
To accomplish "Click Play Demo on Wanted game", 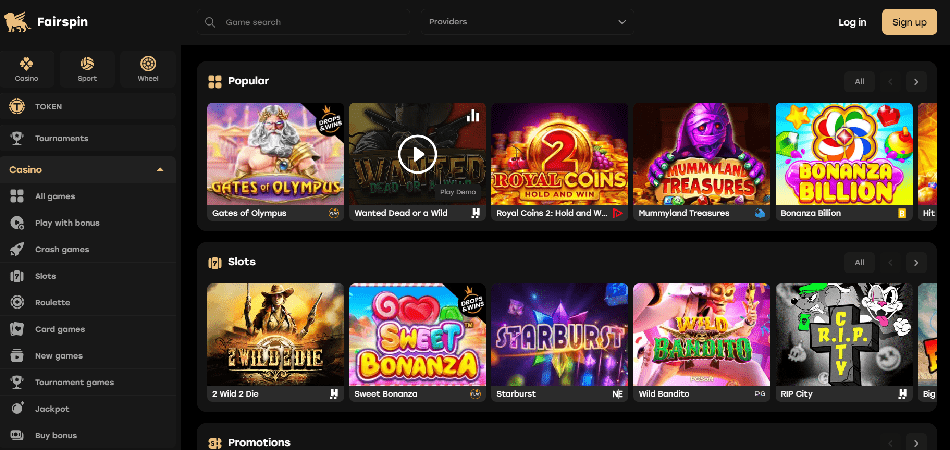I will [x=457, y=191].
